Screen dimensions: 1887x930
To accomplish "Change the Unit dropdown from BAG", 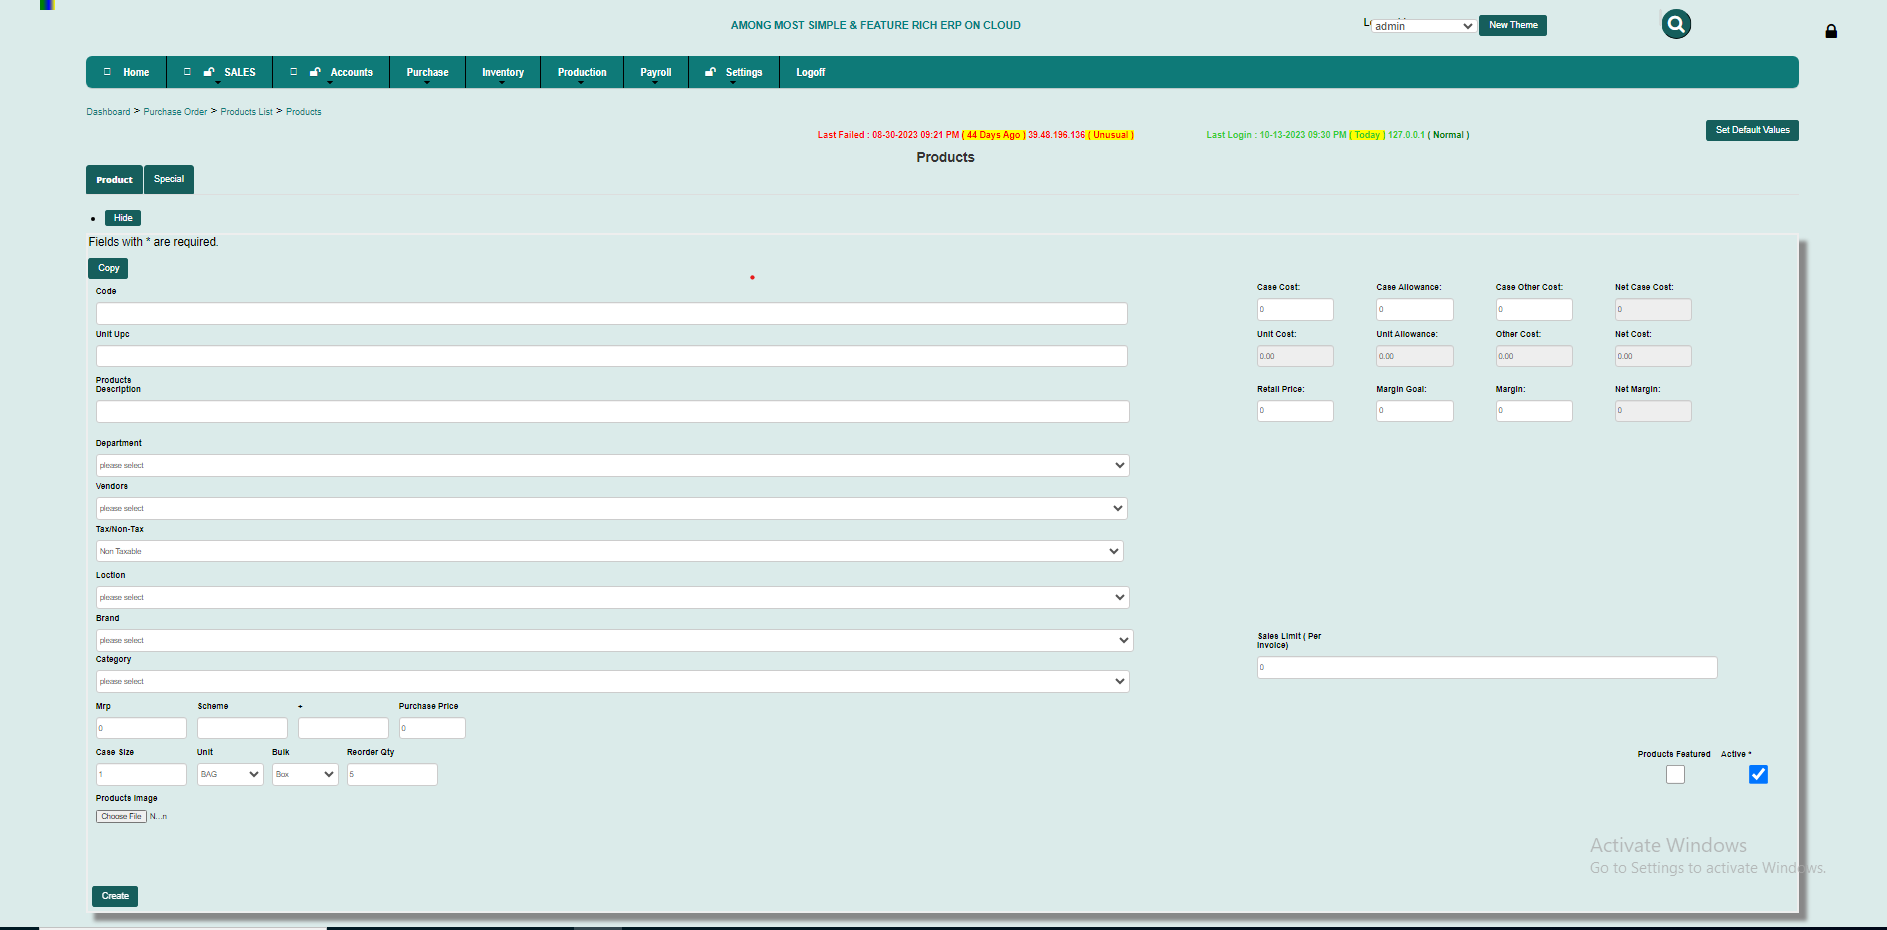I will (x=229, y=774).
